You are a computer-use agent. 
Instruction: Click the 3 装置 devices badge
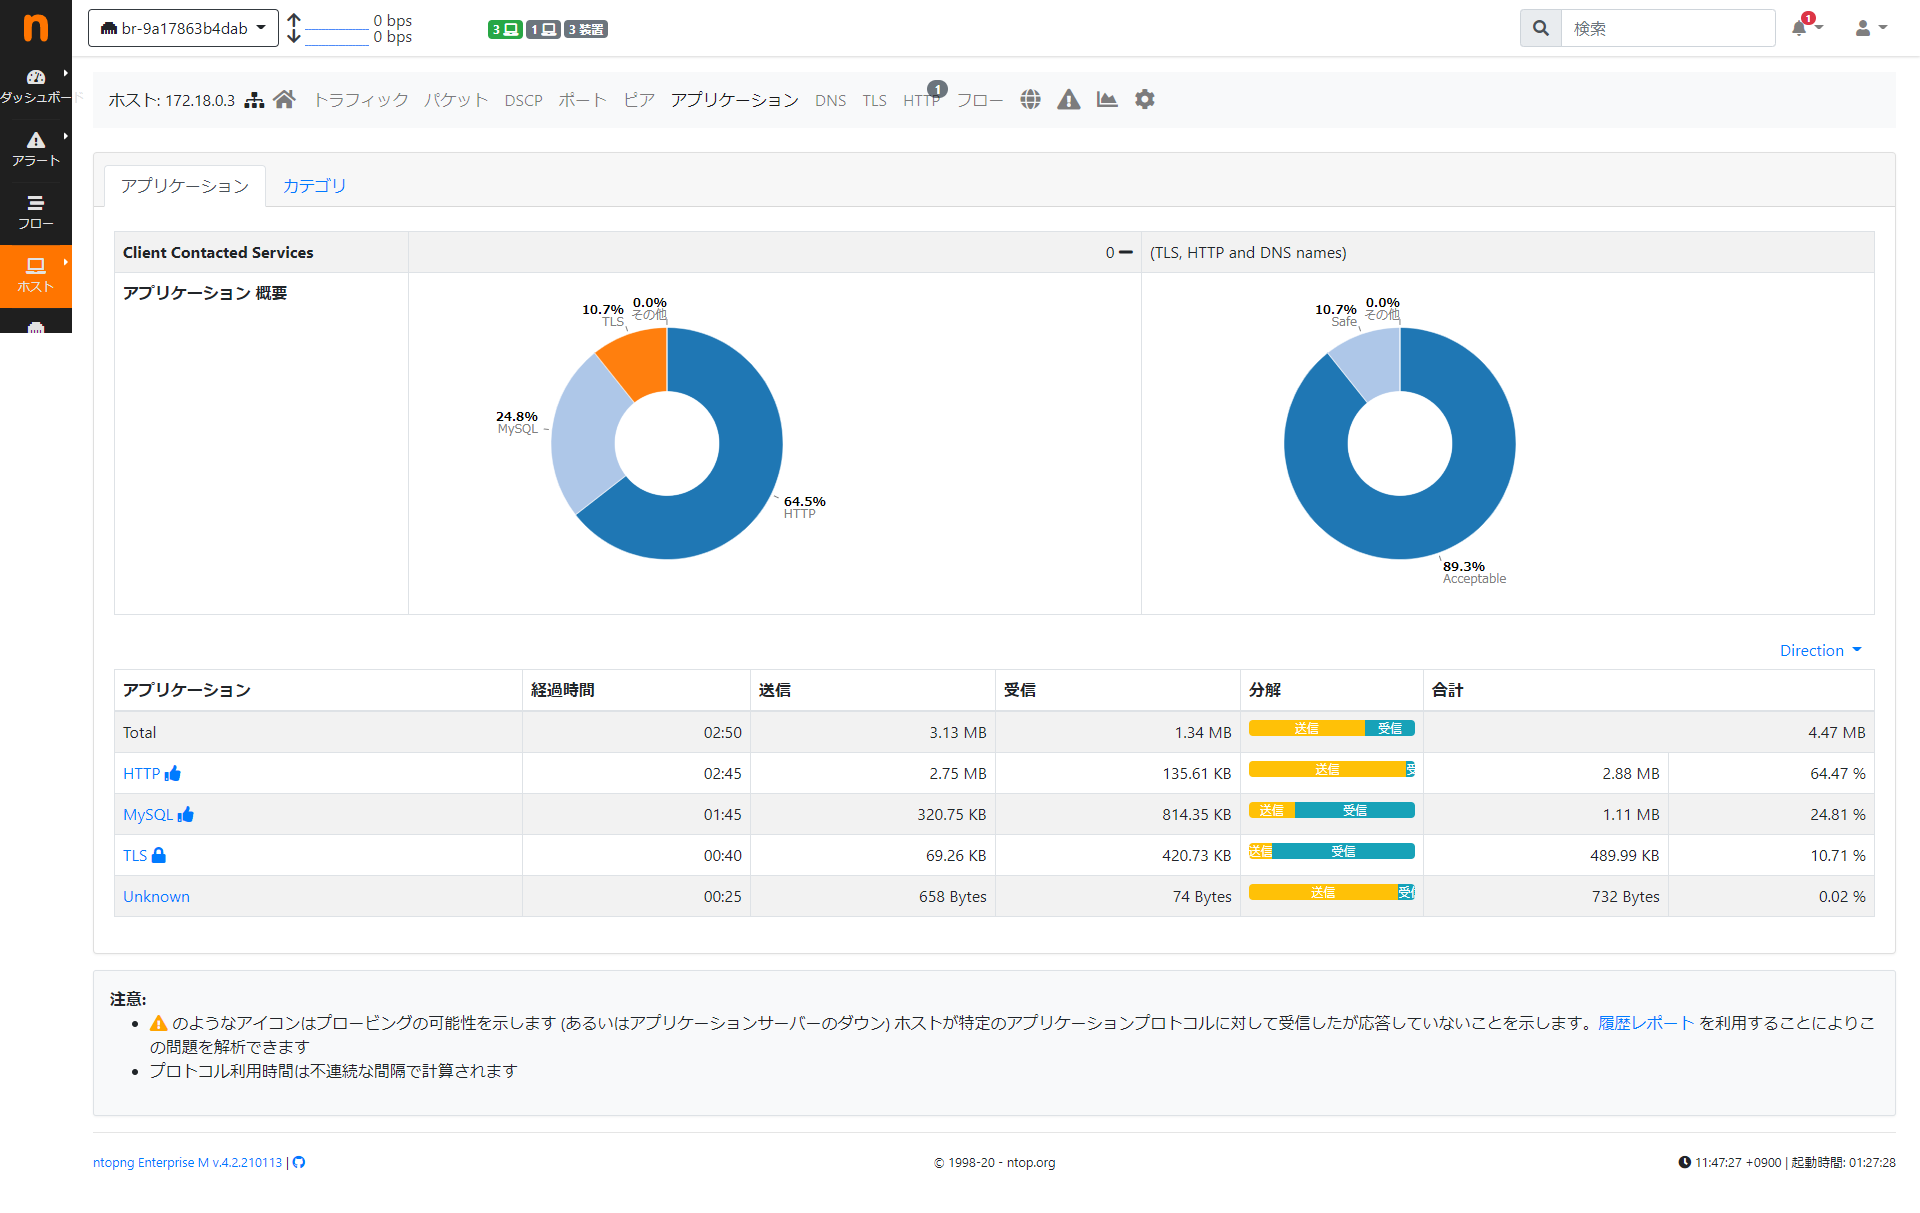[586, 29]
